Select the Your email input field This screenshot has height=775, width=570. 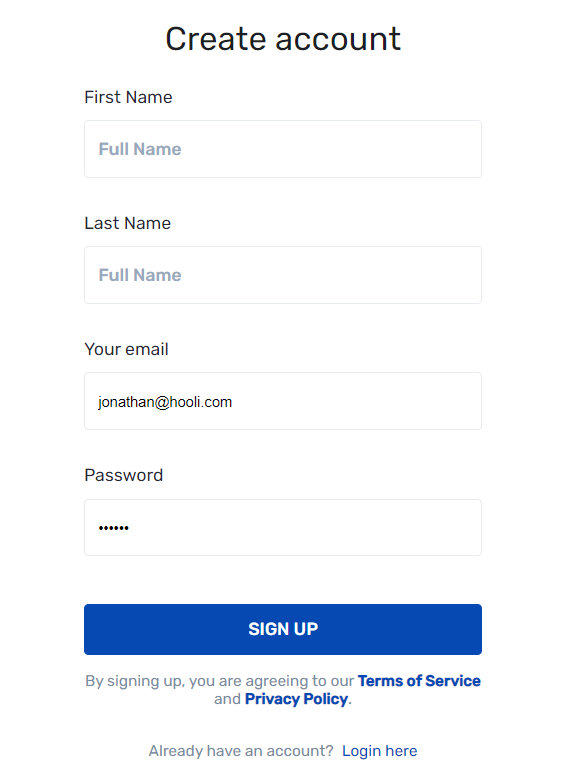tap(283, 401)
